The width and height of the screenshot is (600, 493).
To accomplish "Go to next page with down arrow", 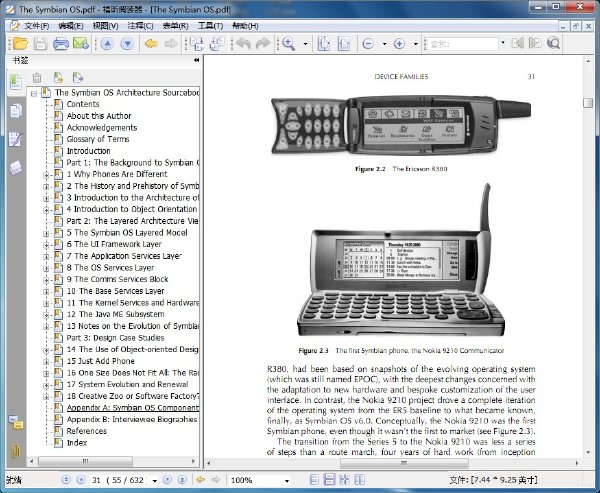I will (x=127, y=44).
